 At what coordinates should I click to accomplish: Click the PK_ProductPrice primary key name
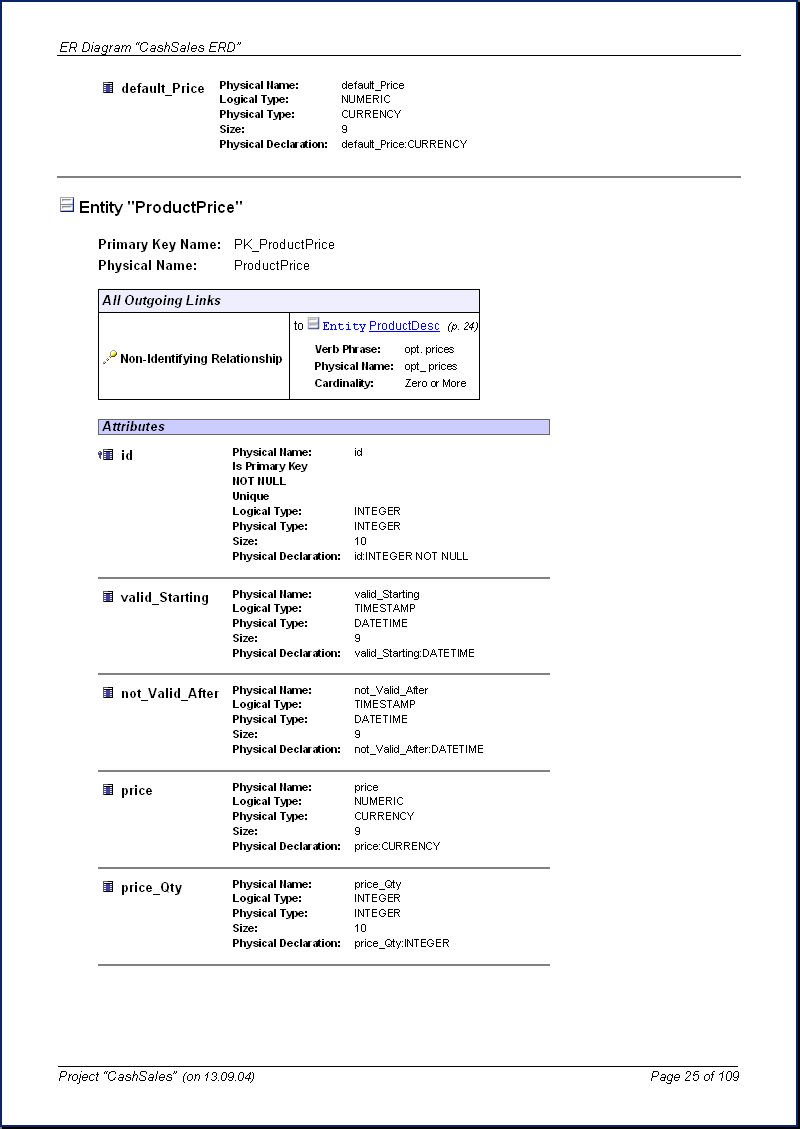tap(284, 245)
